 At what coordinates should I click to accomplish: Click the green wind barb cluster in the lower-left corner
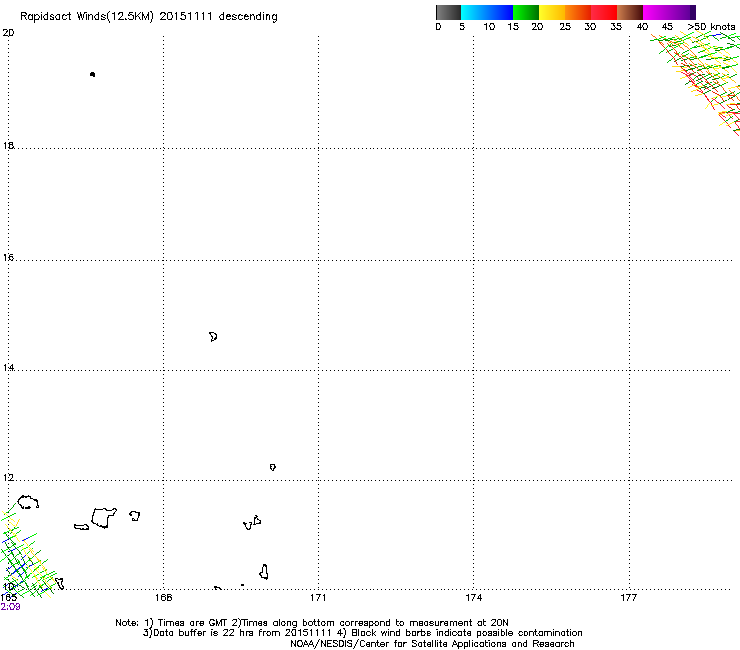click(x=26, y=552)
